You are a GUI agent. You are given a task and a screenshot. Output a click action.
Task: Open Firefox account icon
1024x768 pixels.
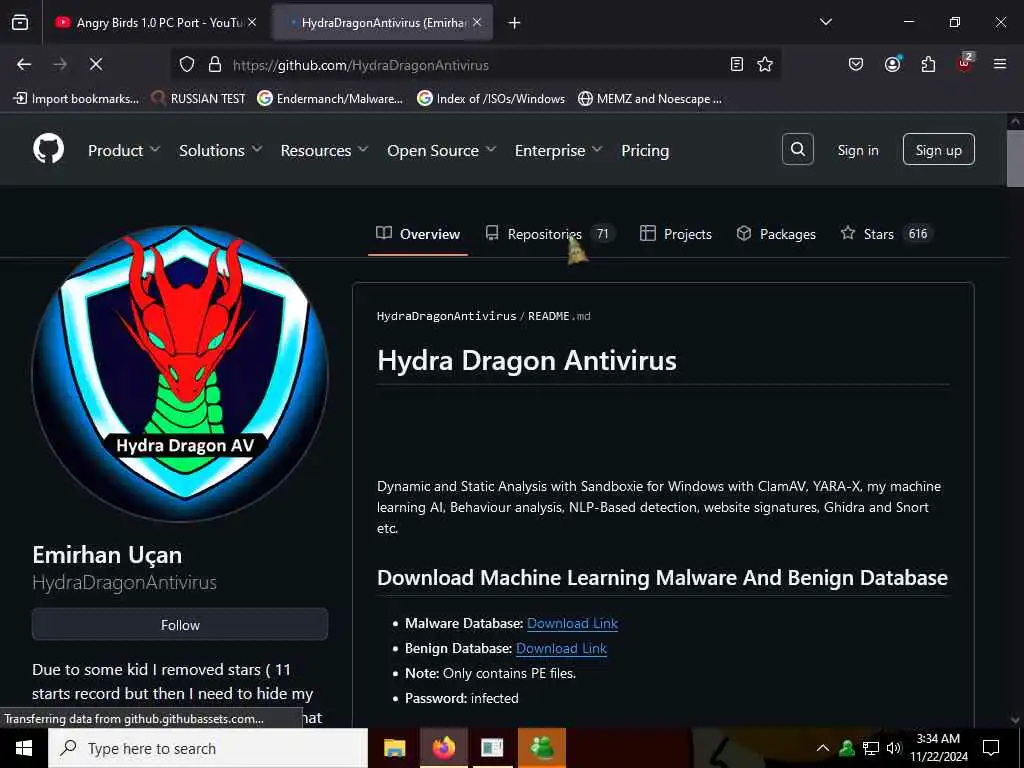pyautogui.click(x=892, y=64)
